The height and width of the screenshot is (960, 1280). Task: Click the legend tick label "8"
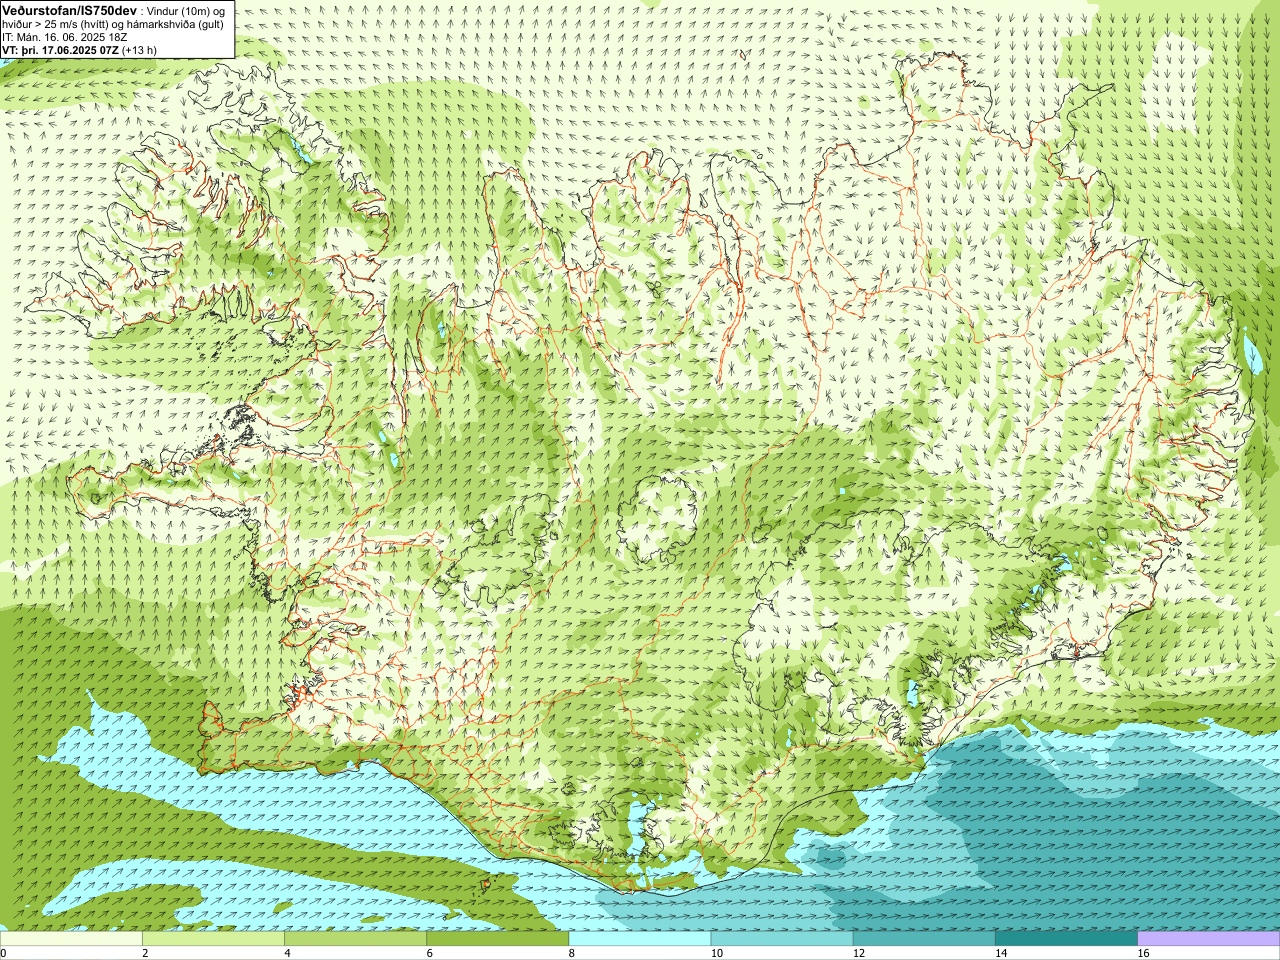[x=572, y=953]
